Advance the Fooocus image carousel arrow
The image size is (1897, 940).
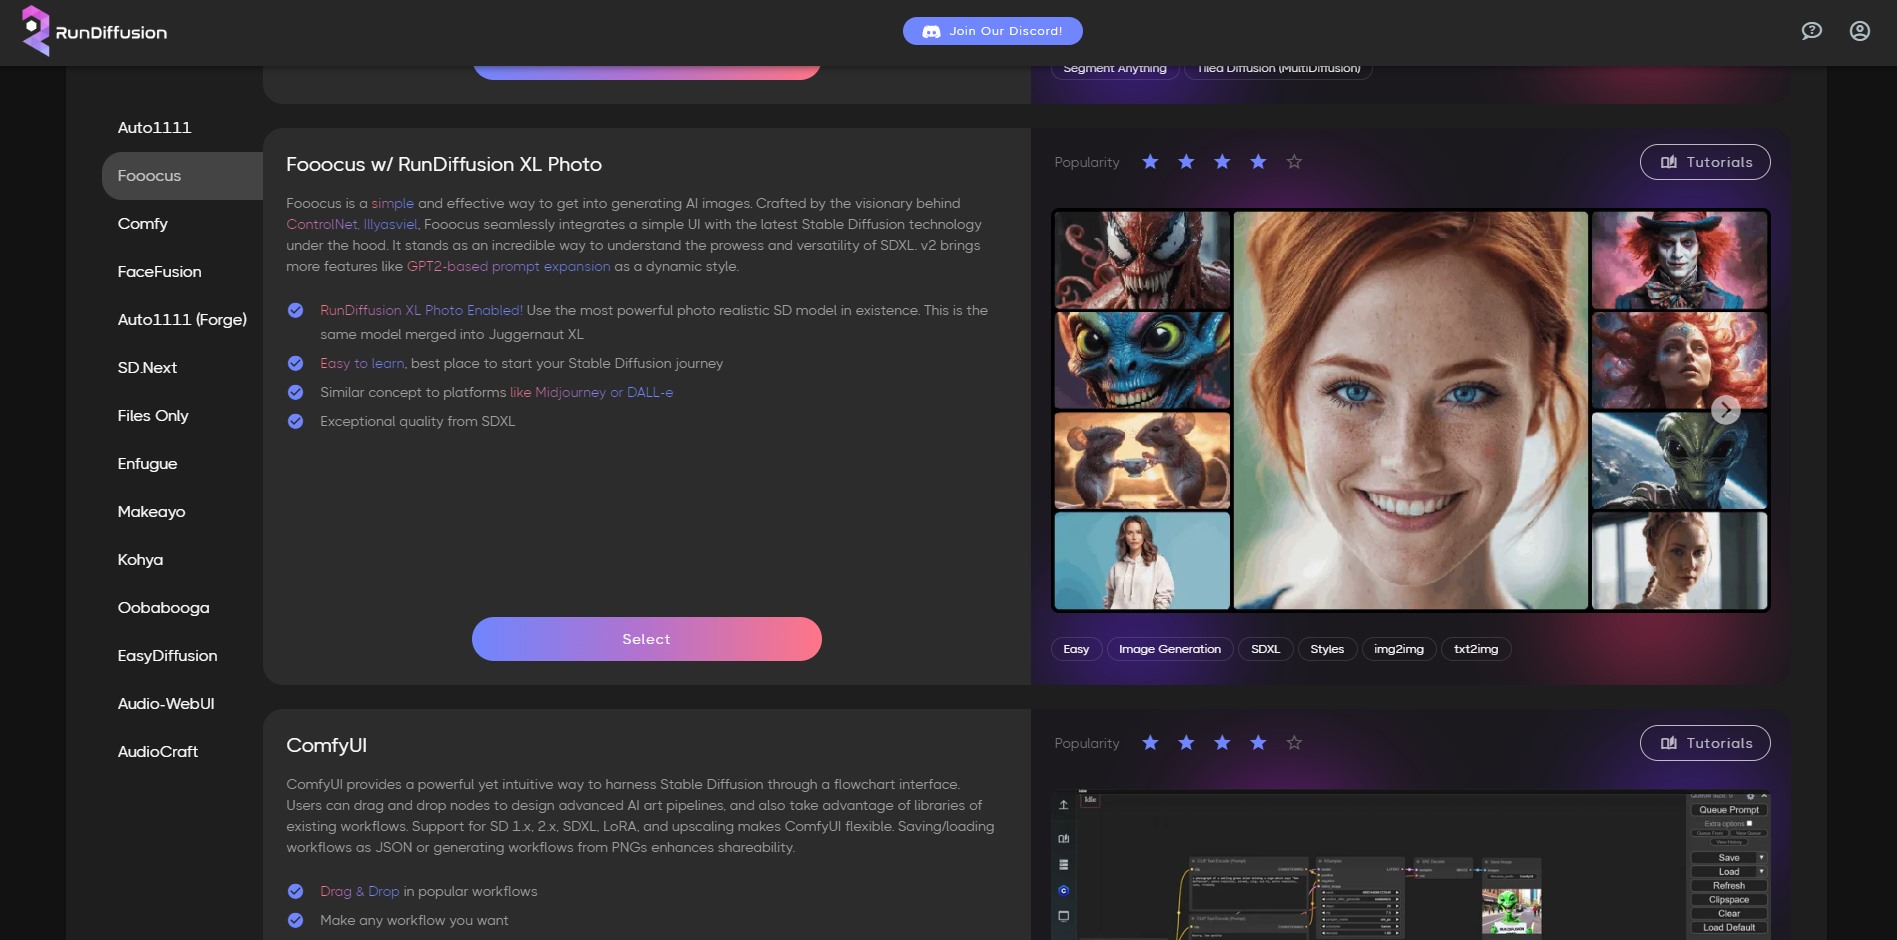(x=1725, y=410)
